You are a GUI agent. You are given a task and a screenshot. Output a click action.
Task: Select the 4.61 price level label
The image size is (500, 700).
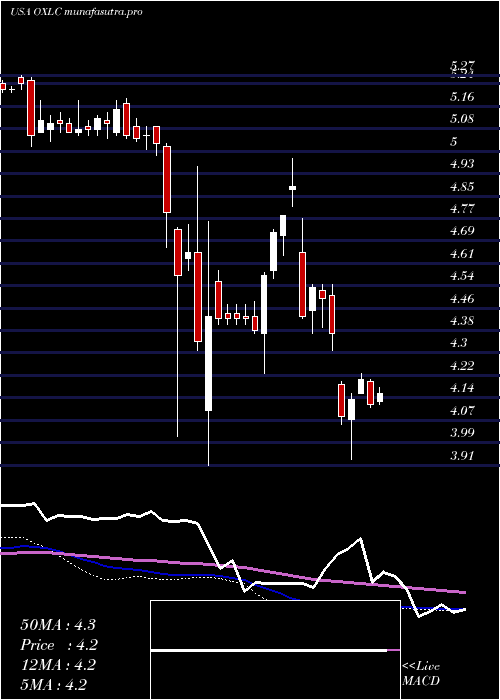[462, 254]
